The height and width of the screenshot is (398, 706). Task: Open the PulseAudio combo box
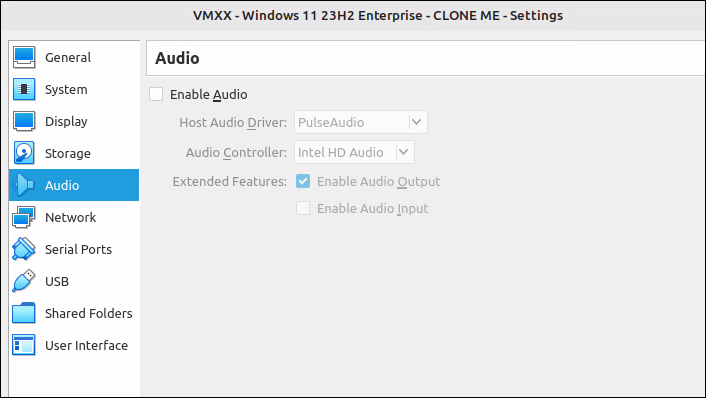pos(361,122)
